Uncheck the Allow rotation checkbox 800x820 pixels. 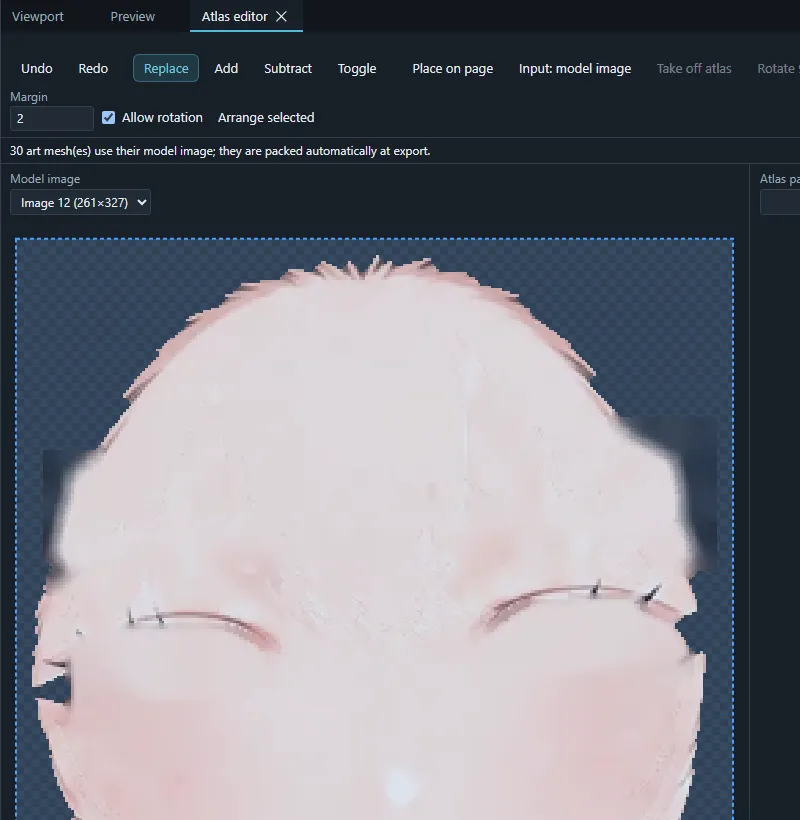[108, 118]
